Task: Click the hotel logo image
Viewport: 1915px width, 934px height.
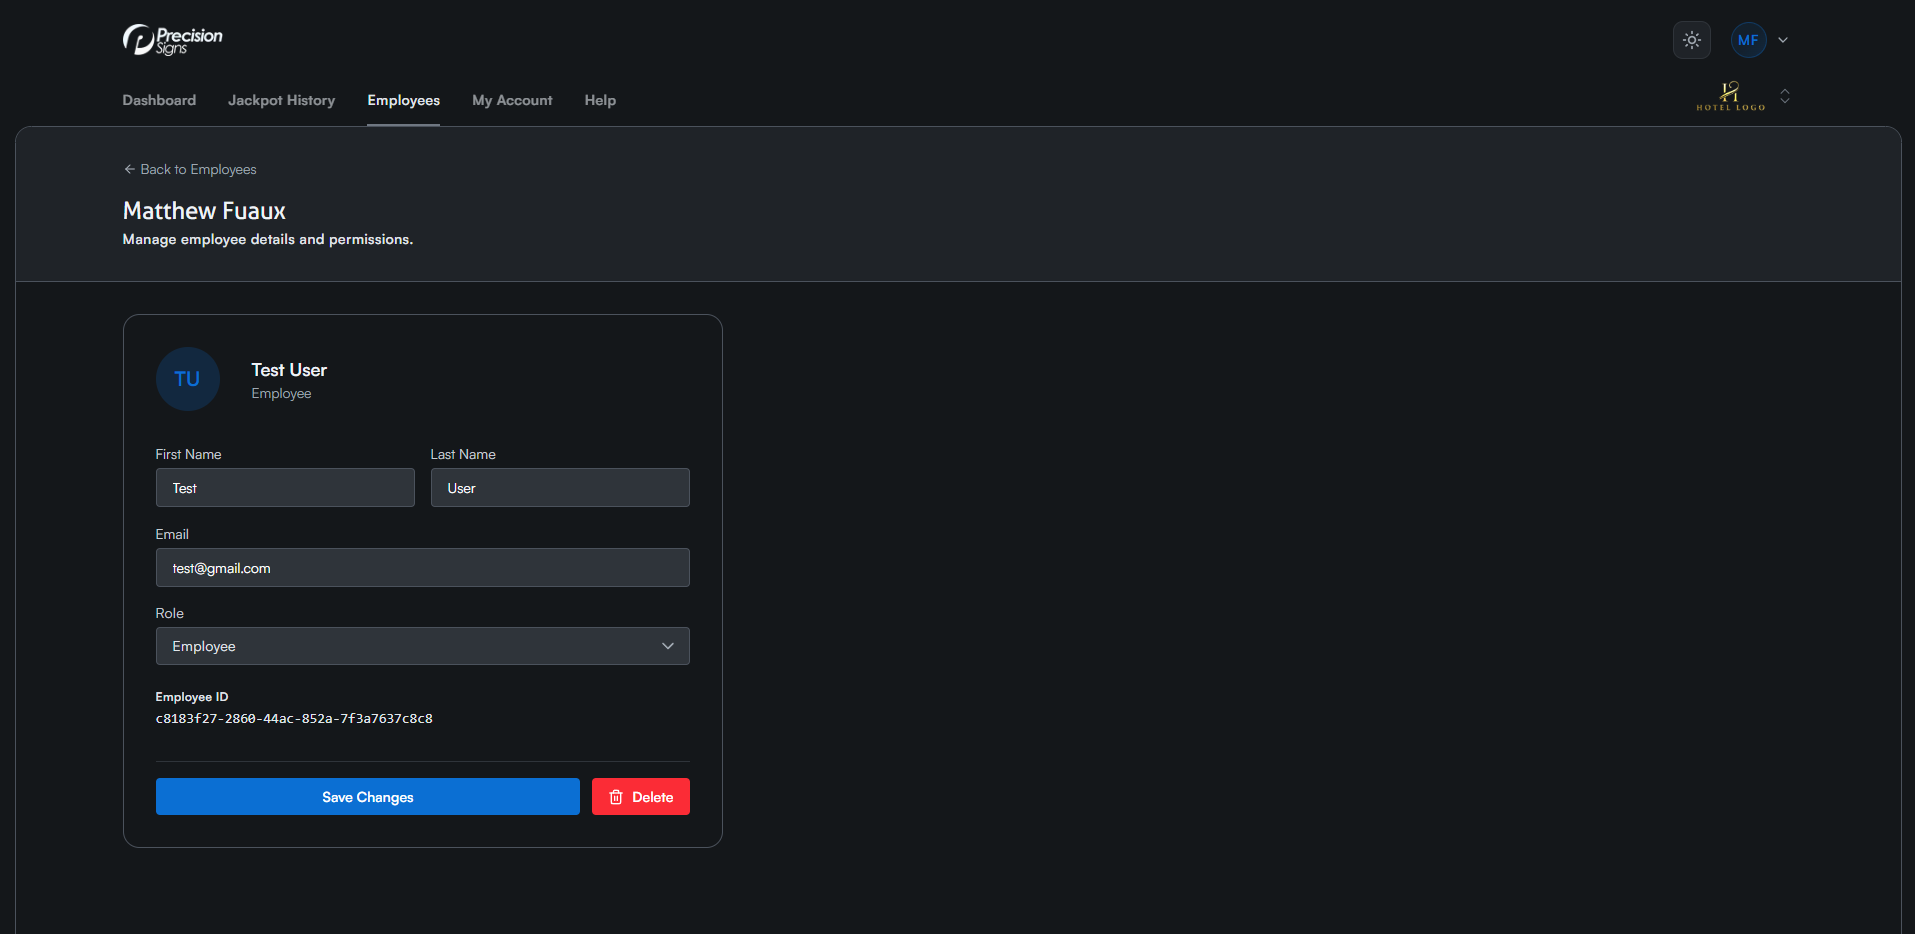Action: point(1730,96)
